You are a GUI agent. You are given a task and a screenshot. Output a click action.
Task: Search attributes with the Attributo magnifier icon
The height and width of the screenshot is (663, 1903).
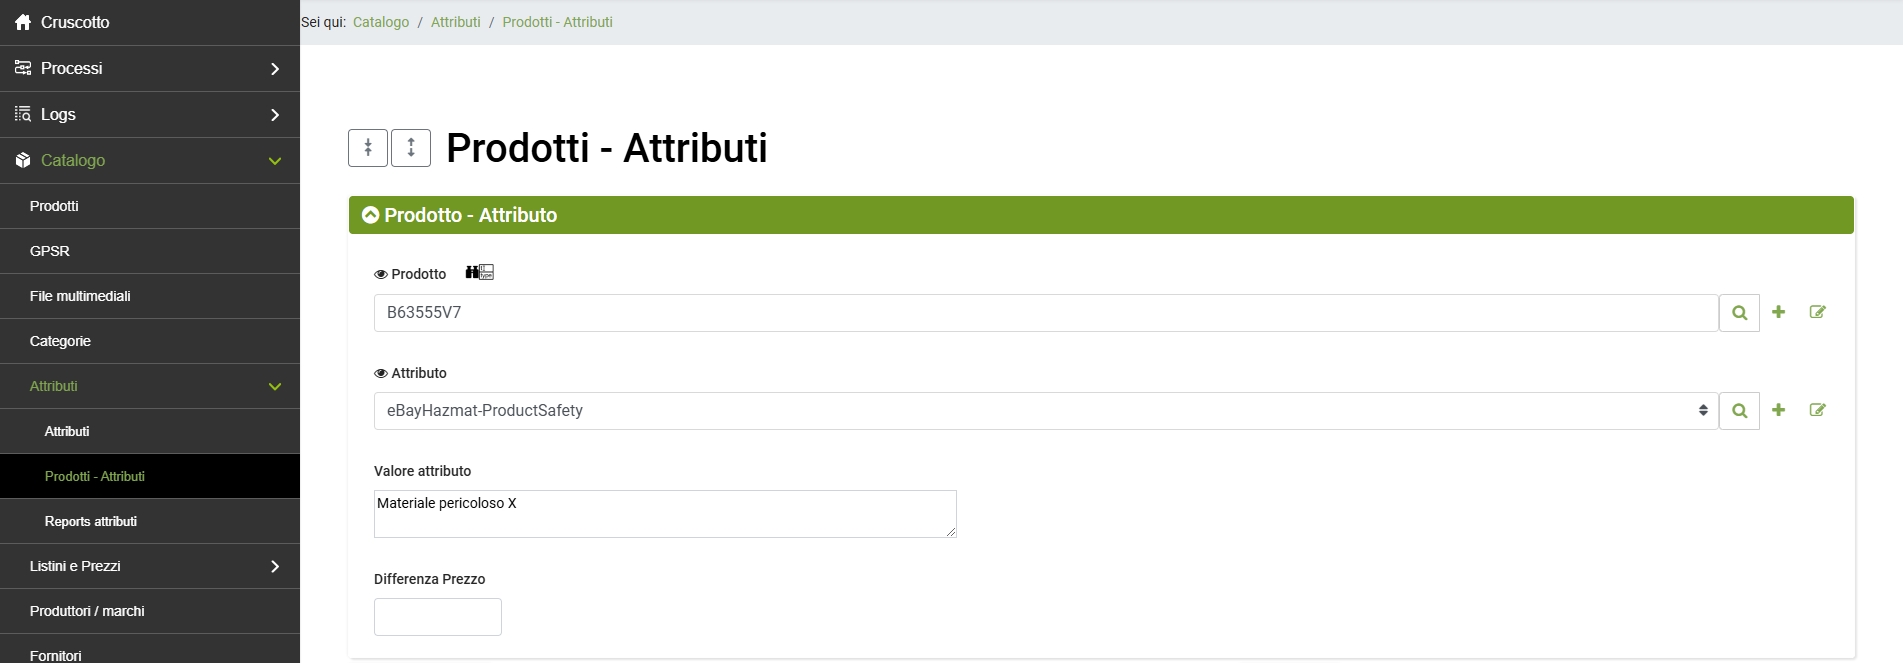pos(1739,411)
